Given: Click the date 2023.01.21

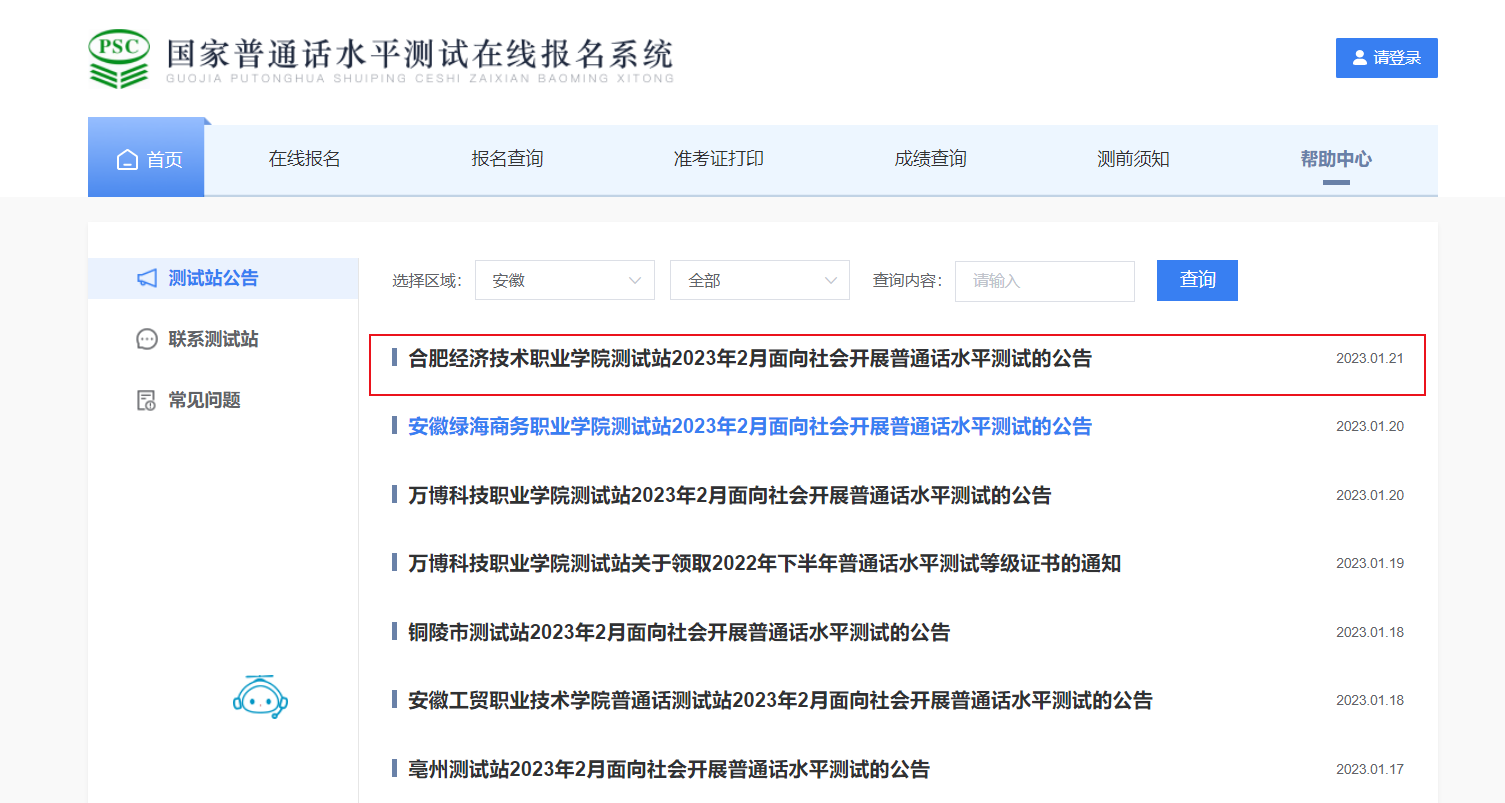Looking at the screenshot, I should click(x=1370, y=358).
